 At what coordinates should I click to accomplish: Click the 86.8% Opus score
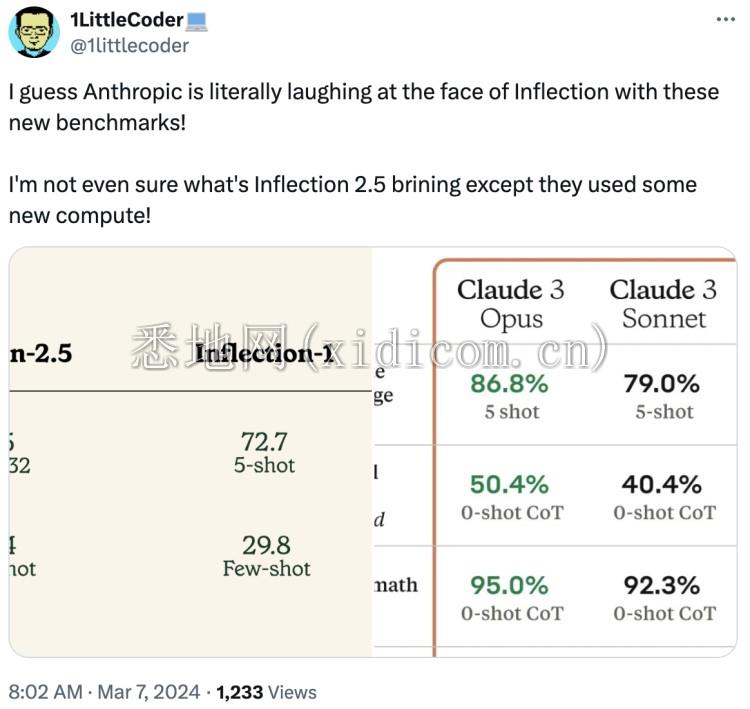coord(511,385)
